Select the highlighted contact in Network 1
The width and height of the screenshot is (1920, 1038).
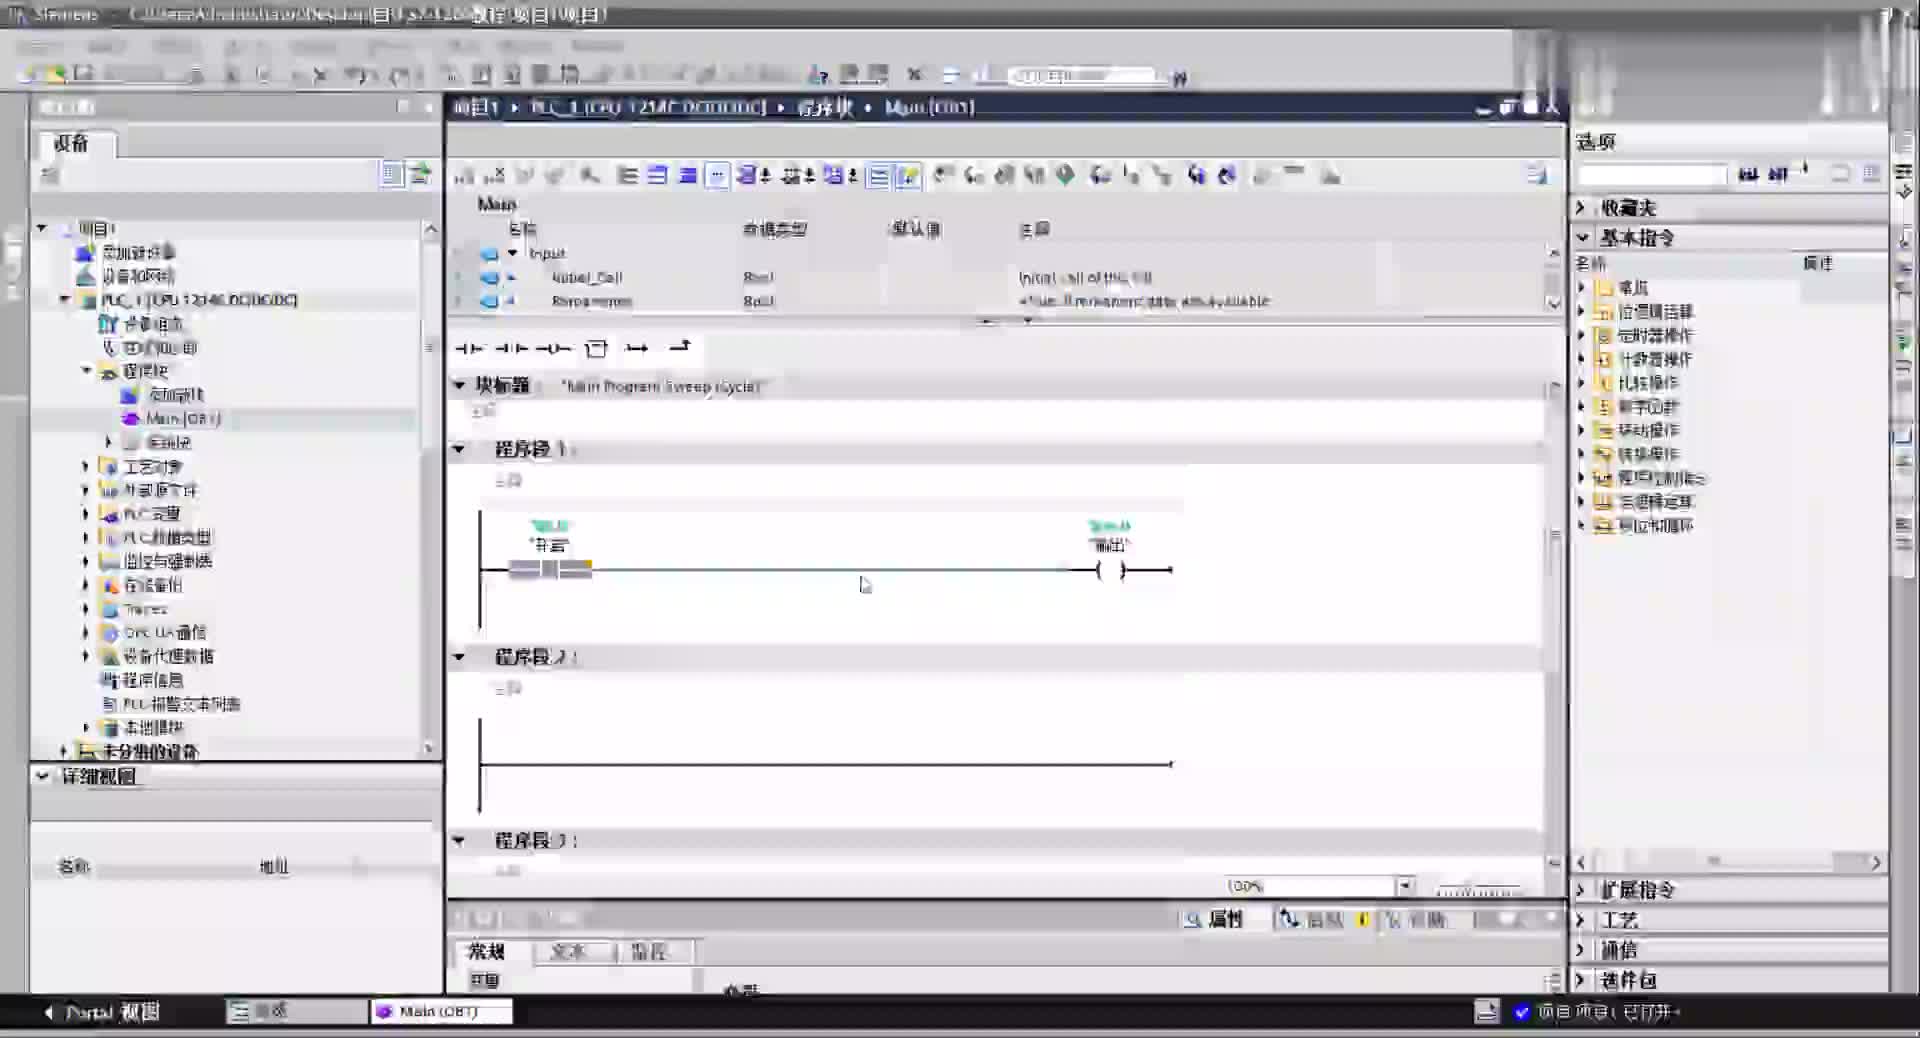tap(550, 570)
